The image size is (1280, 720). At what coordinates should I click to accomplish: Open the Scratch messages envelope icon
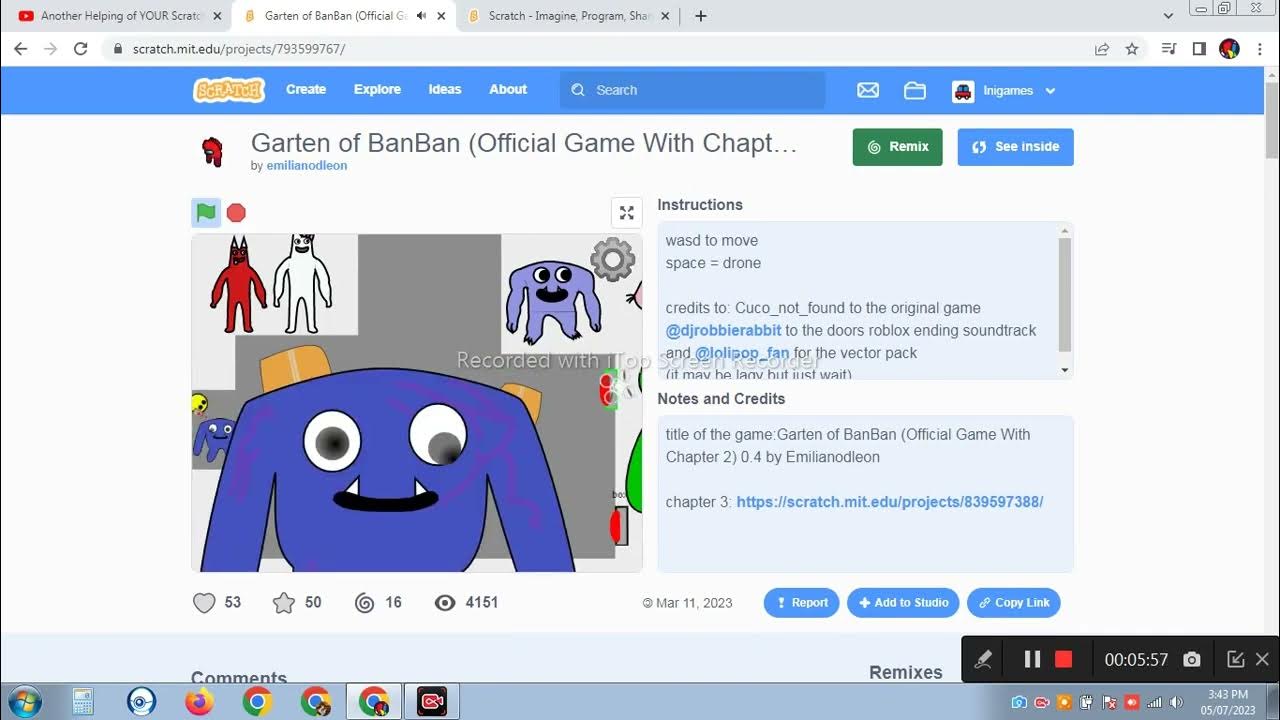868,90
